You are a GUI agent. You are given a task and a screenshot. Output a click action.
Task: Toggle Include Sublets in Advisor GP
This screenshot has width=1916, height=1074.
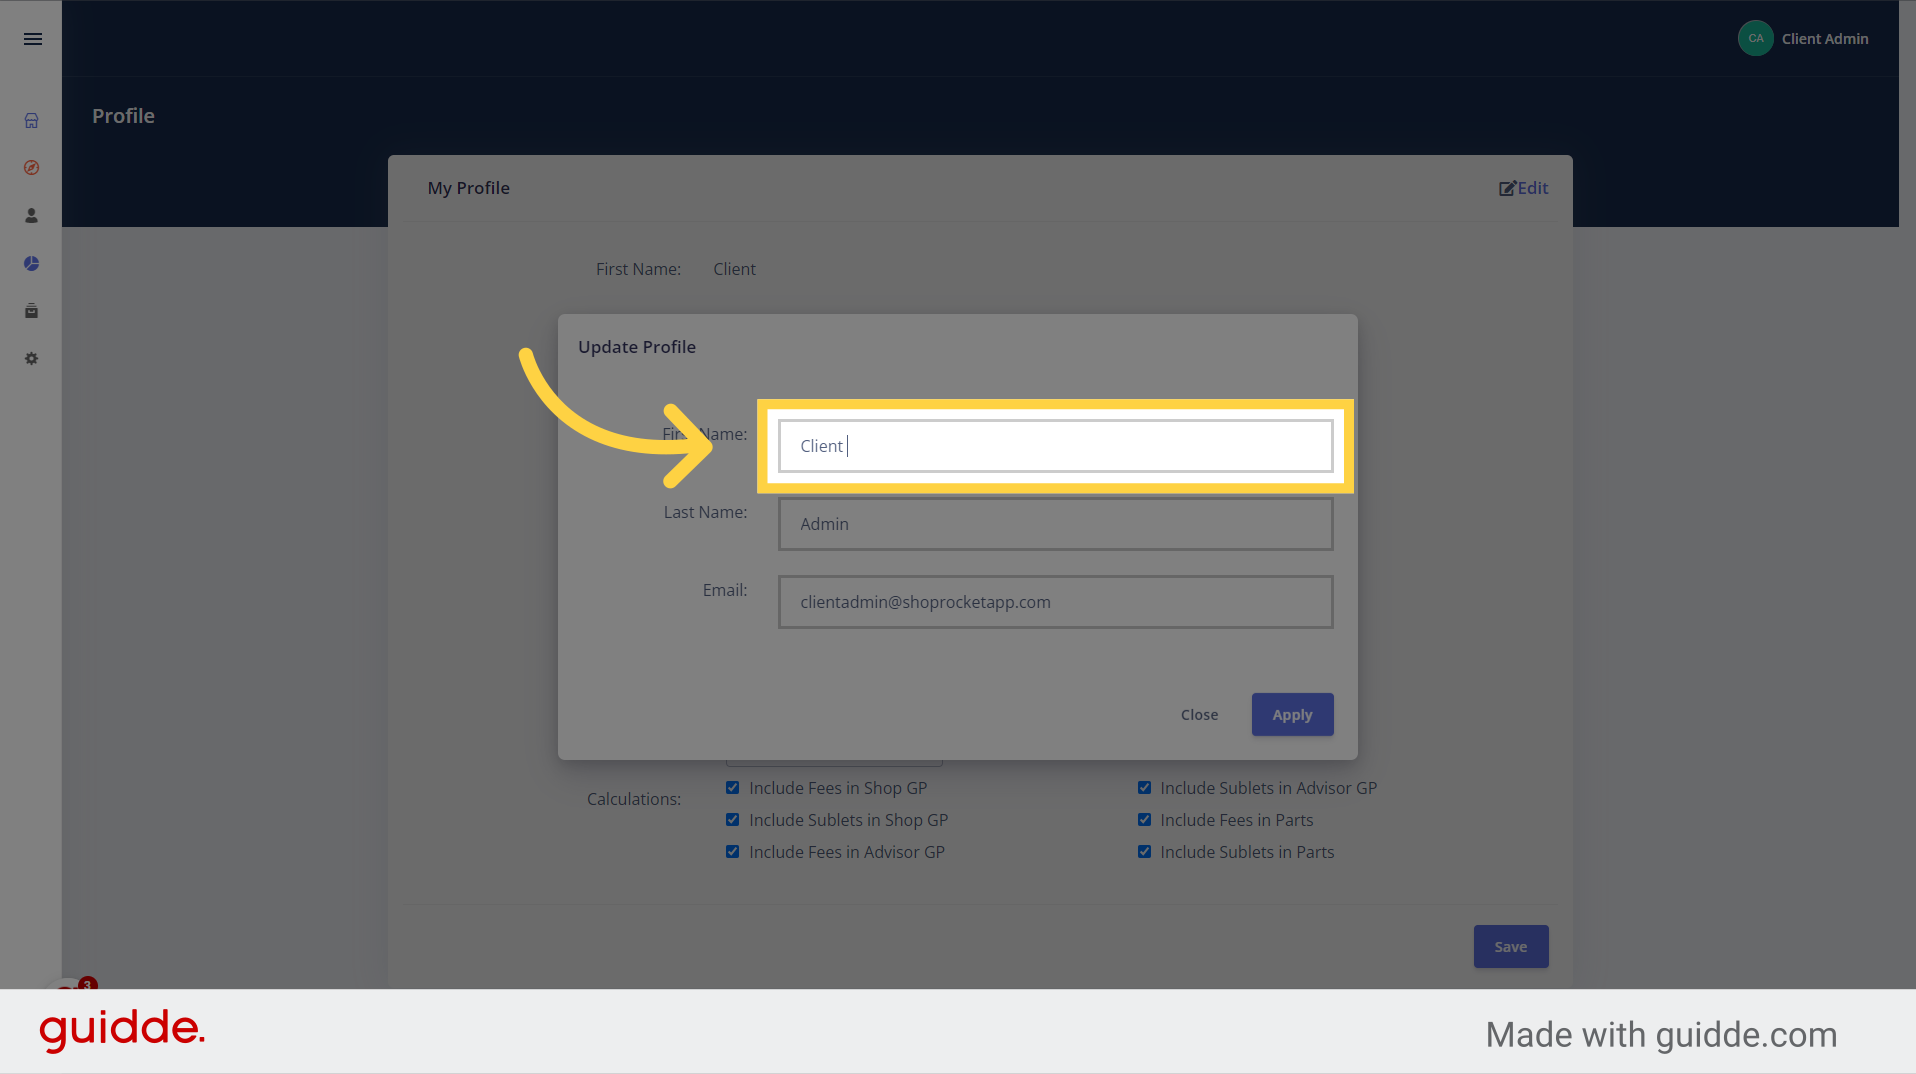pos(1144,788)
